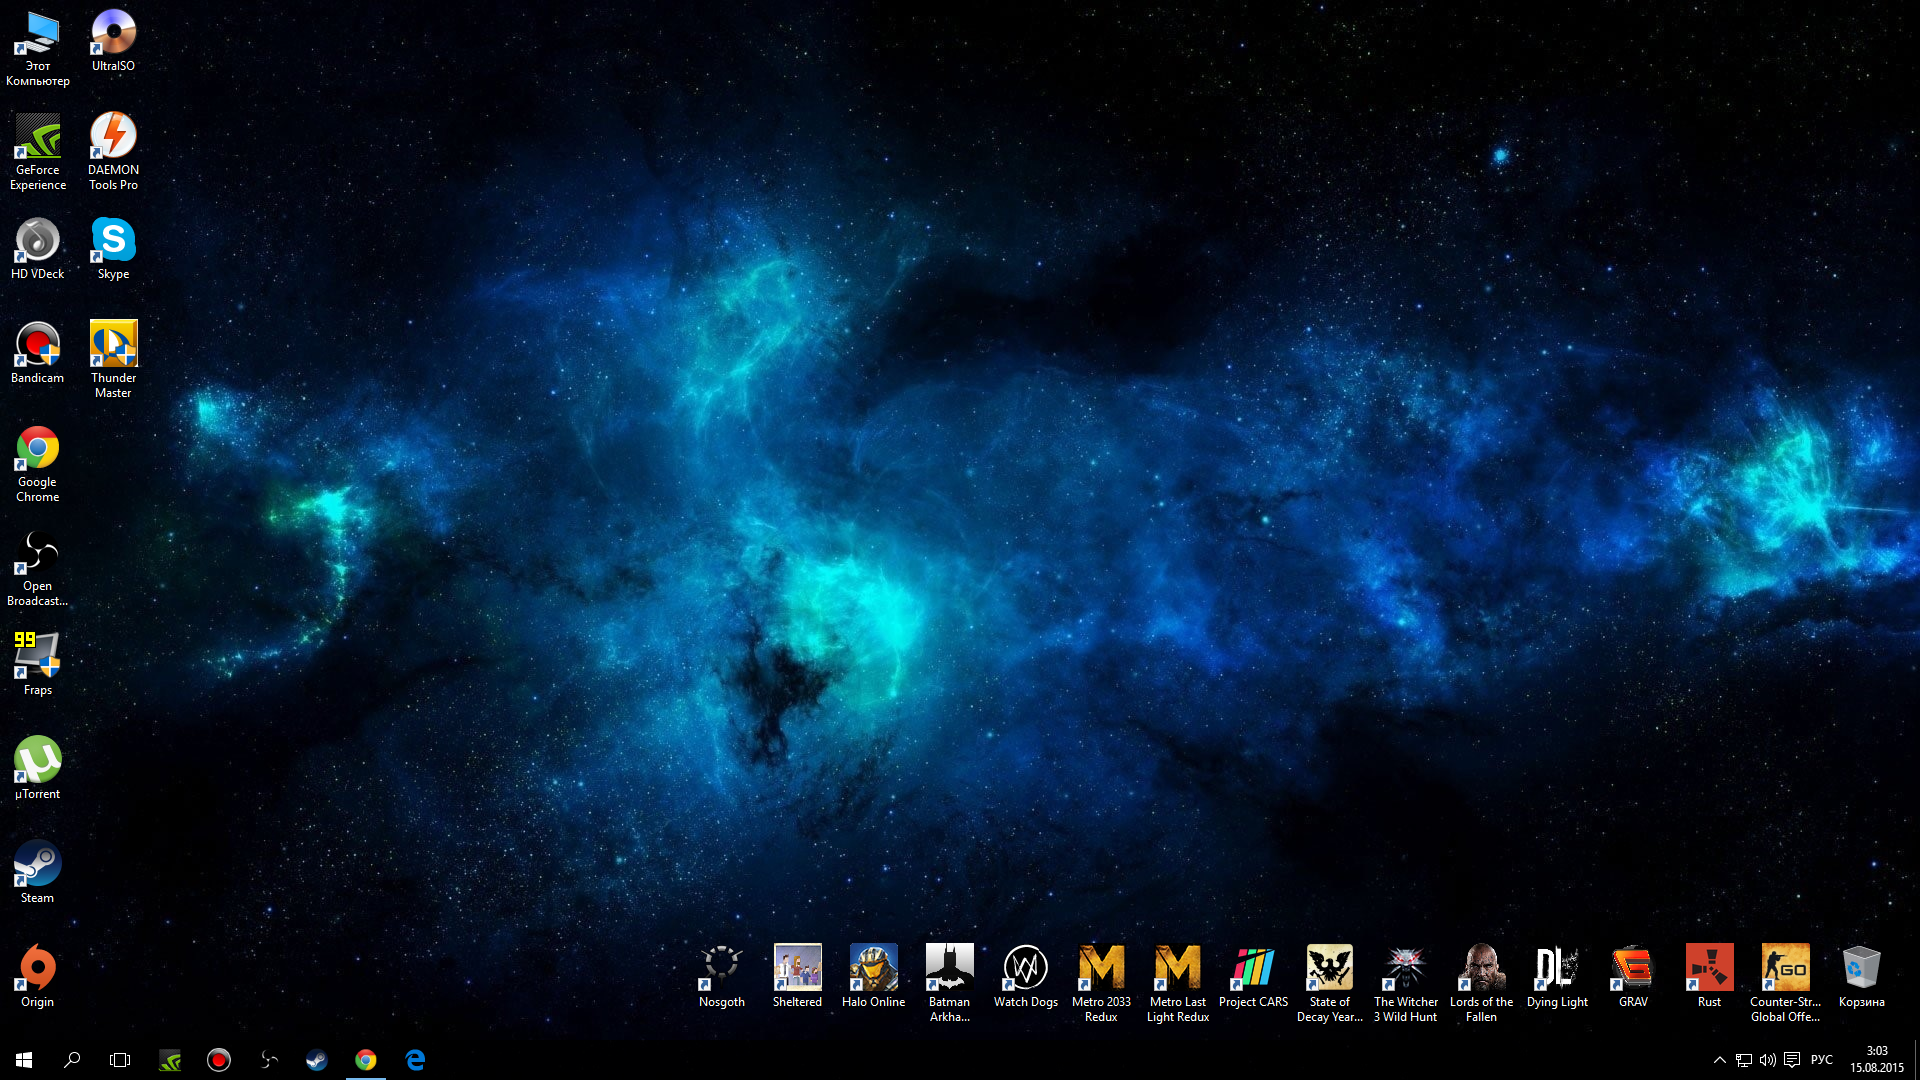Select the DAEMON Tools Pro shortcut
1920x1080 pixels.
[x=113, y=151]
